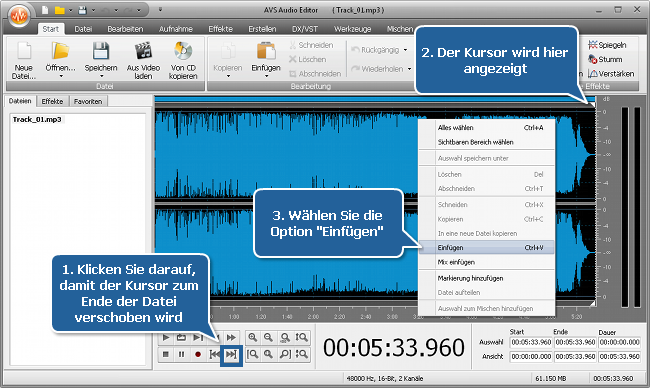Screen dimensions: 650x388
Task: Open the Werkzeuge ribbon tab
Action: (x=352, y=29)
